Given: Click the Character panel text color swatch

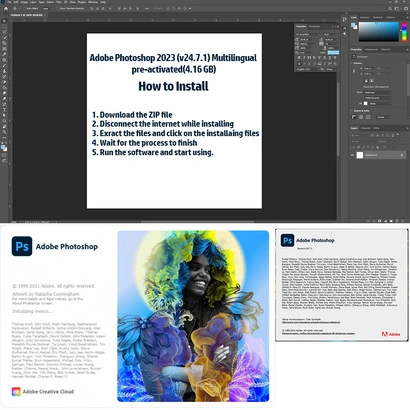Looking at the screenshot, I should pos(333,52).
